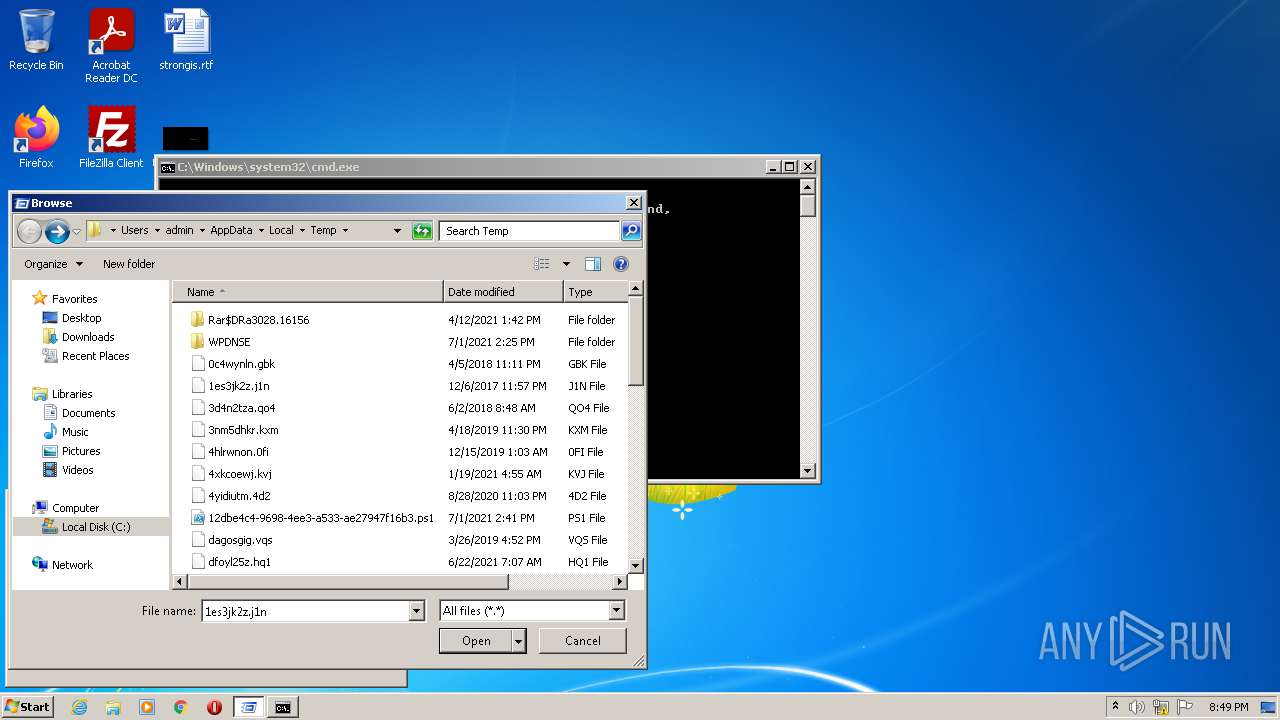Open the Recycle Bin desktop icon
Image resolution: width=1280 pixels, height=720 pixels.
[x=36, y=40]
